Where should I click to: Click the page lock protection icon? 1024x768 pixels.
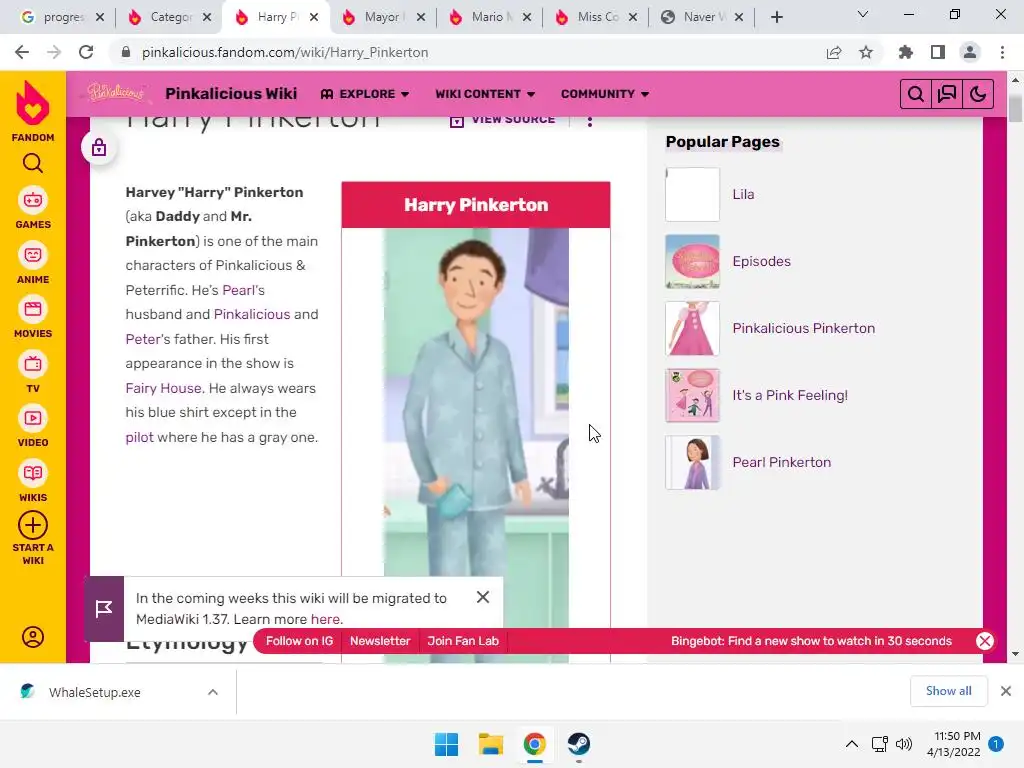point(99,148)
